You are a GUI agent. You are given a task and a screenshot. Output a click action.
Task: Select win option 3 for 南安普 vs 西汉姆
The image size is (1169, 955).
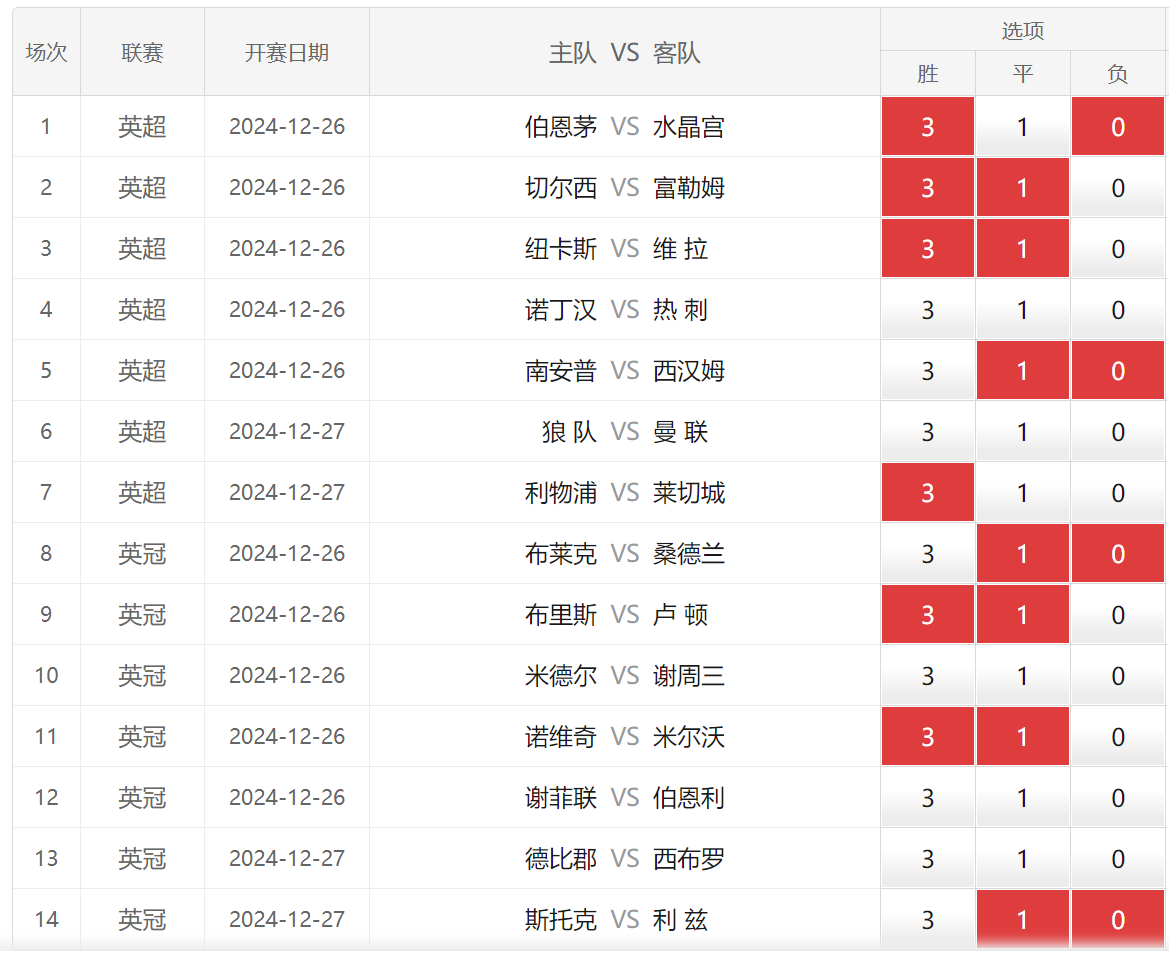927,371
